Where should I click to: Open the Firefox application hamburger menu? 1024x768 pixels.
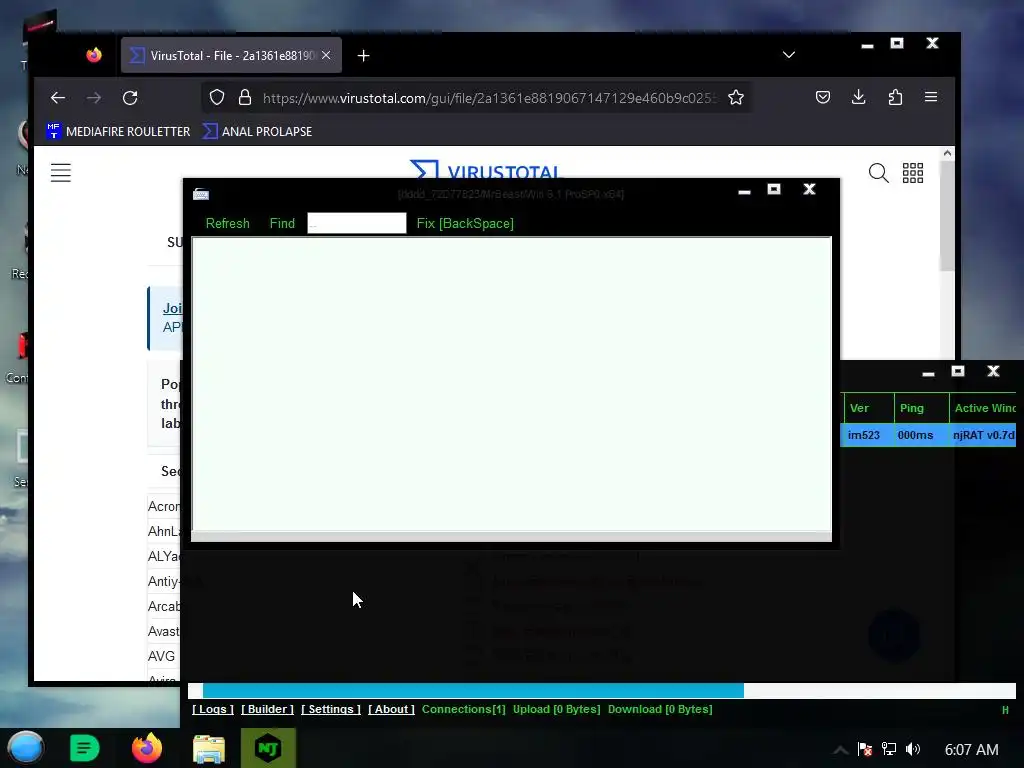tap(931, 97)
